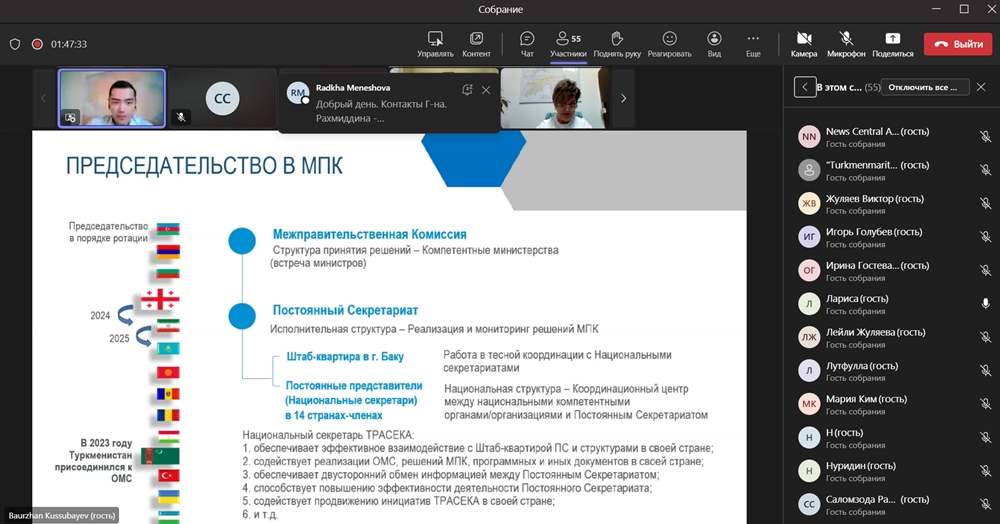Show next video thumbnails
The height and width of the screenshot is (524, 1000).
pos(623,98)
